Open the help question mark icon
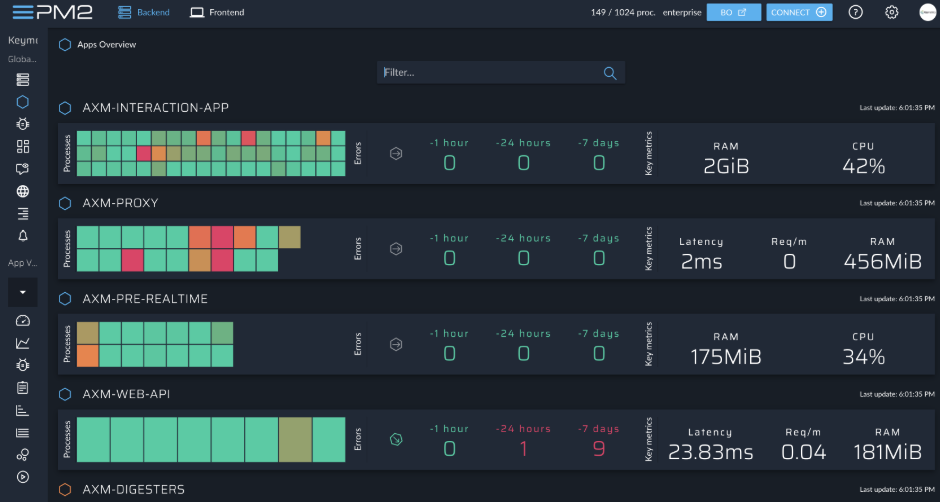The image size is (940, 502). pos(855,12)
